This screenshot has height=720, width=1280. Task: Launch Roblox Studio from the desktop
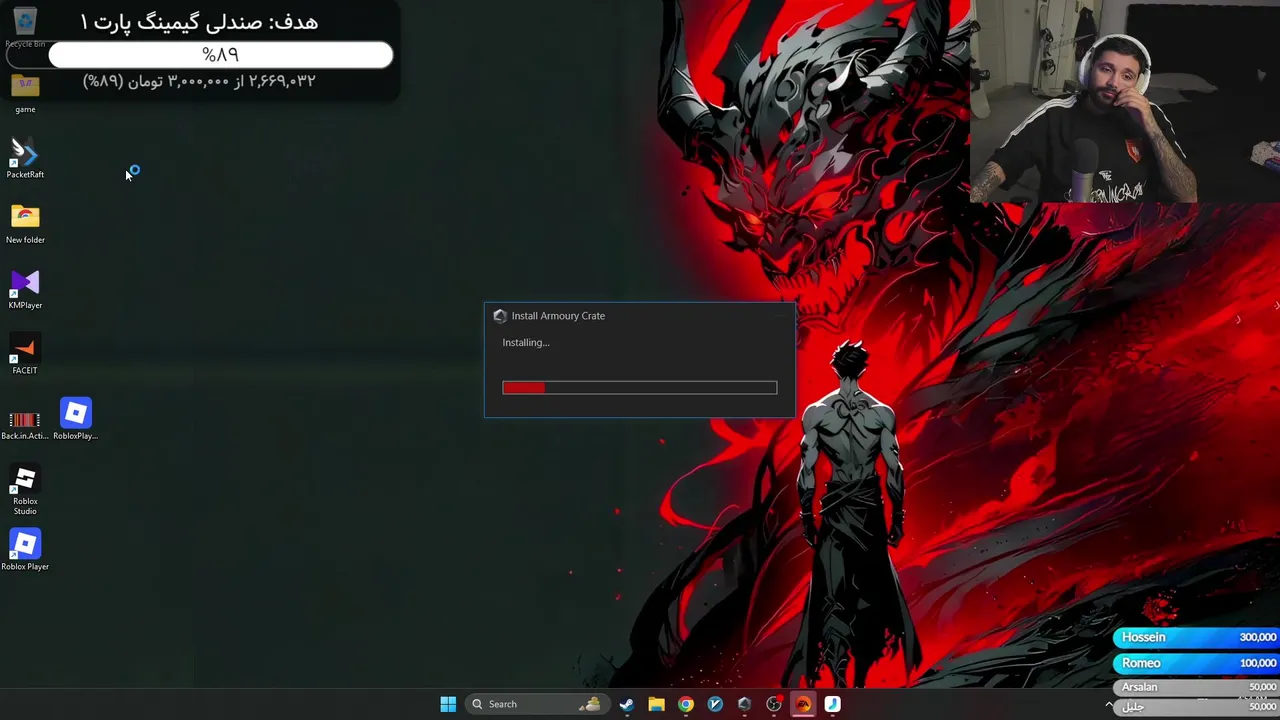pos(25,490)
